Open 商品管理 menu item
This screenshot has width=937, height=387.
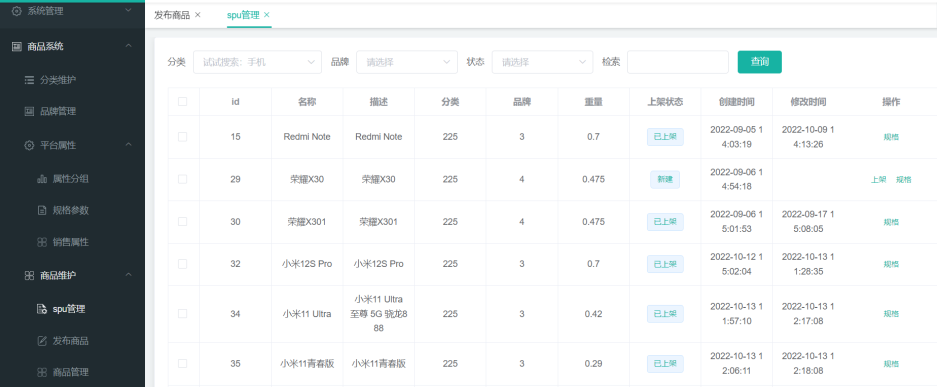71,372
